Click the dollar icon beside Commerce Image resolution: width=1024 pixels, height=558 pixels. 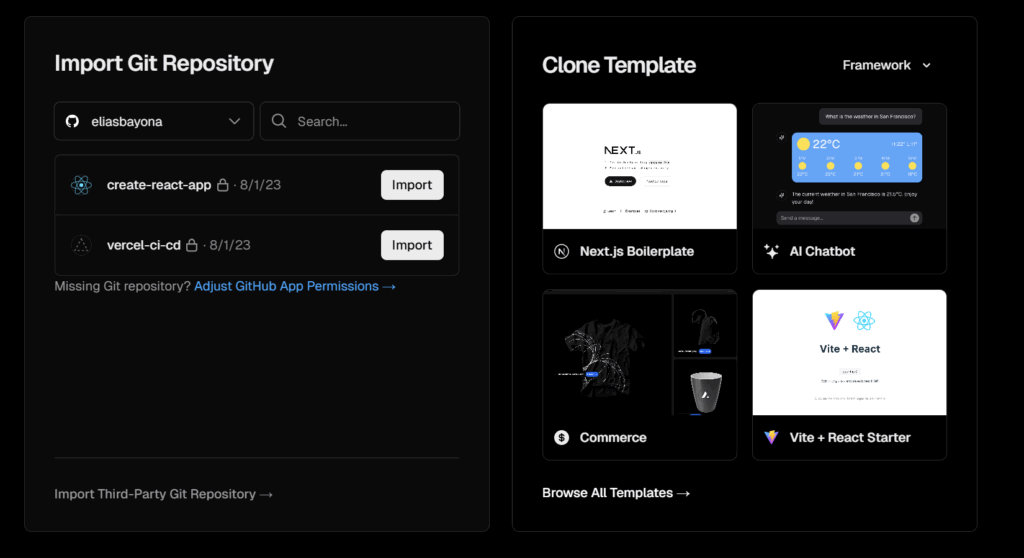pyautogui.click(x=562, y=438)
